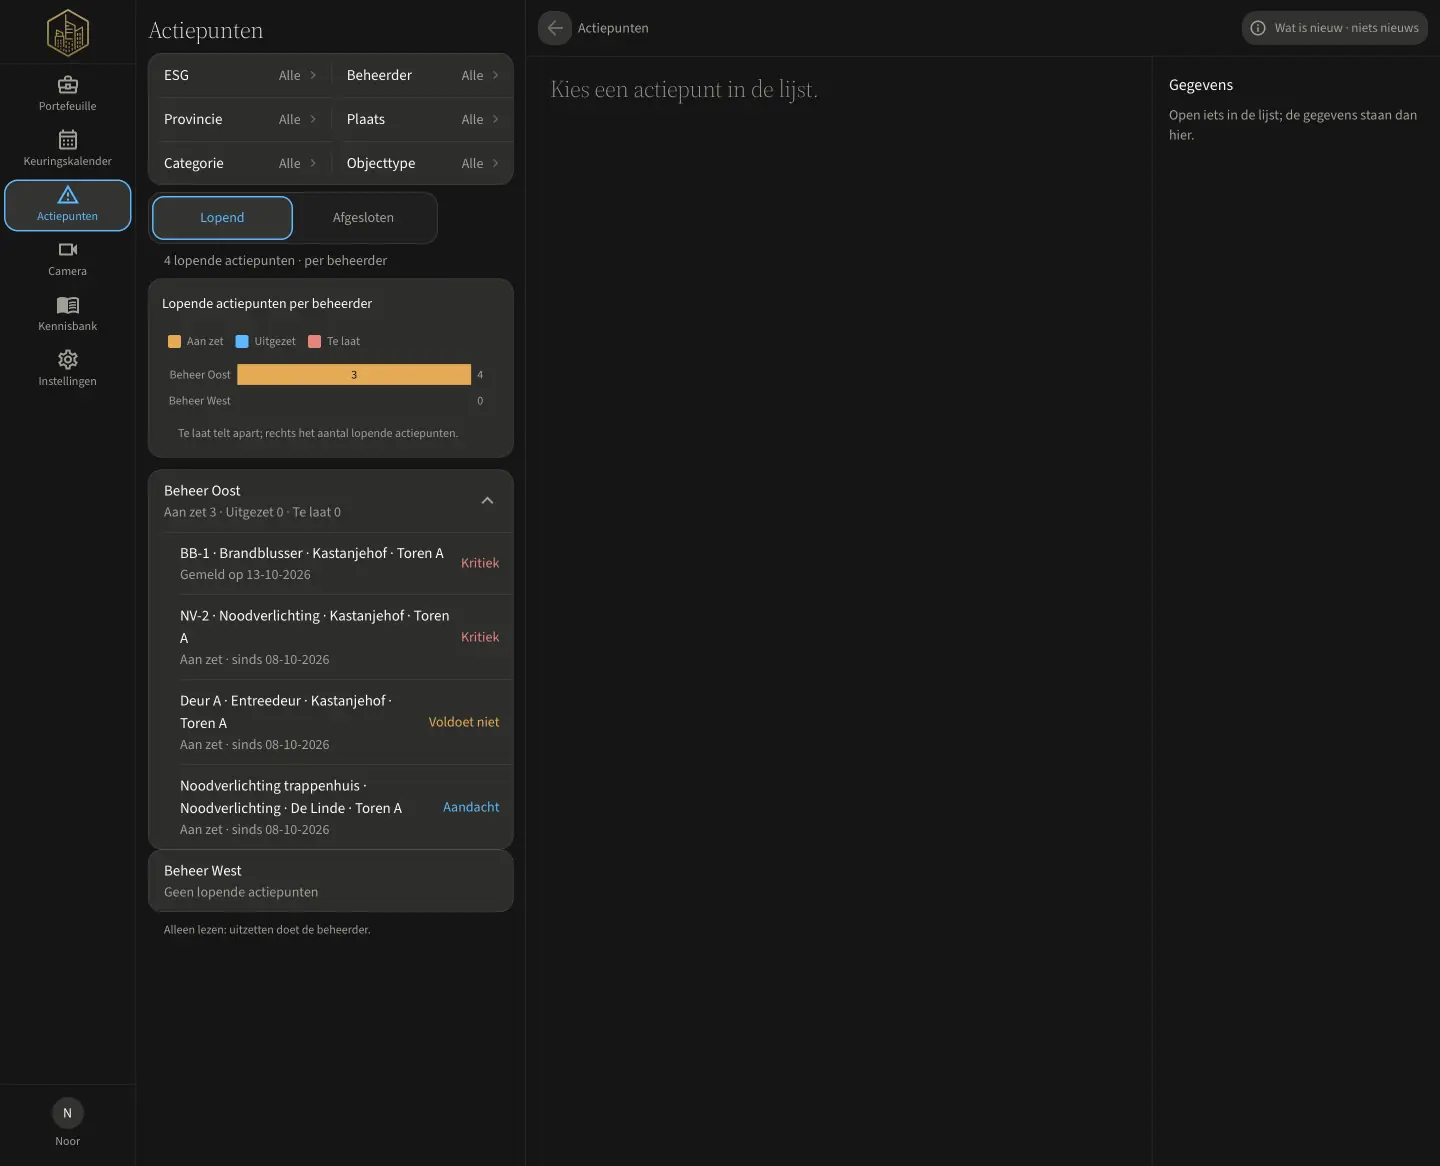Open the Categorie filter dropdown

tap(240, 163)
